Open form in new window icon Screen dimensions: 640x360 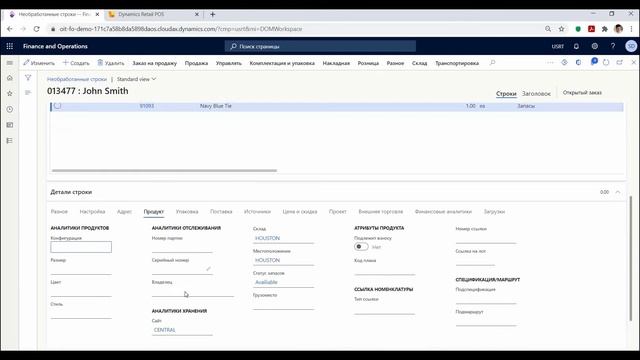pyautogui.click(x=620, y=62)
